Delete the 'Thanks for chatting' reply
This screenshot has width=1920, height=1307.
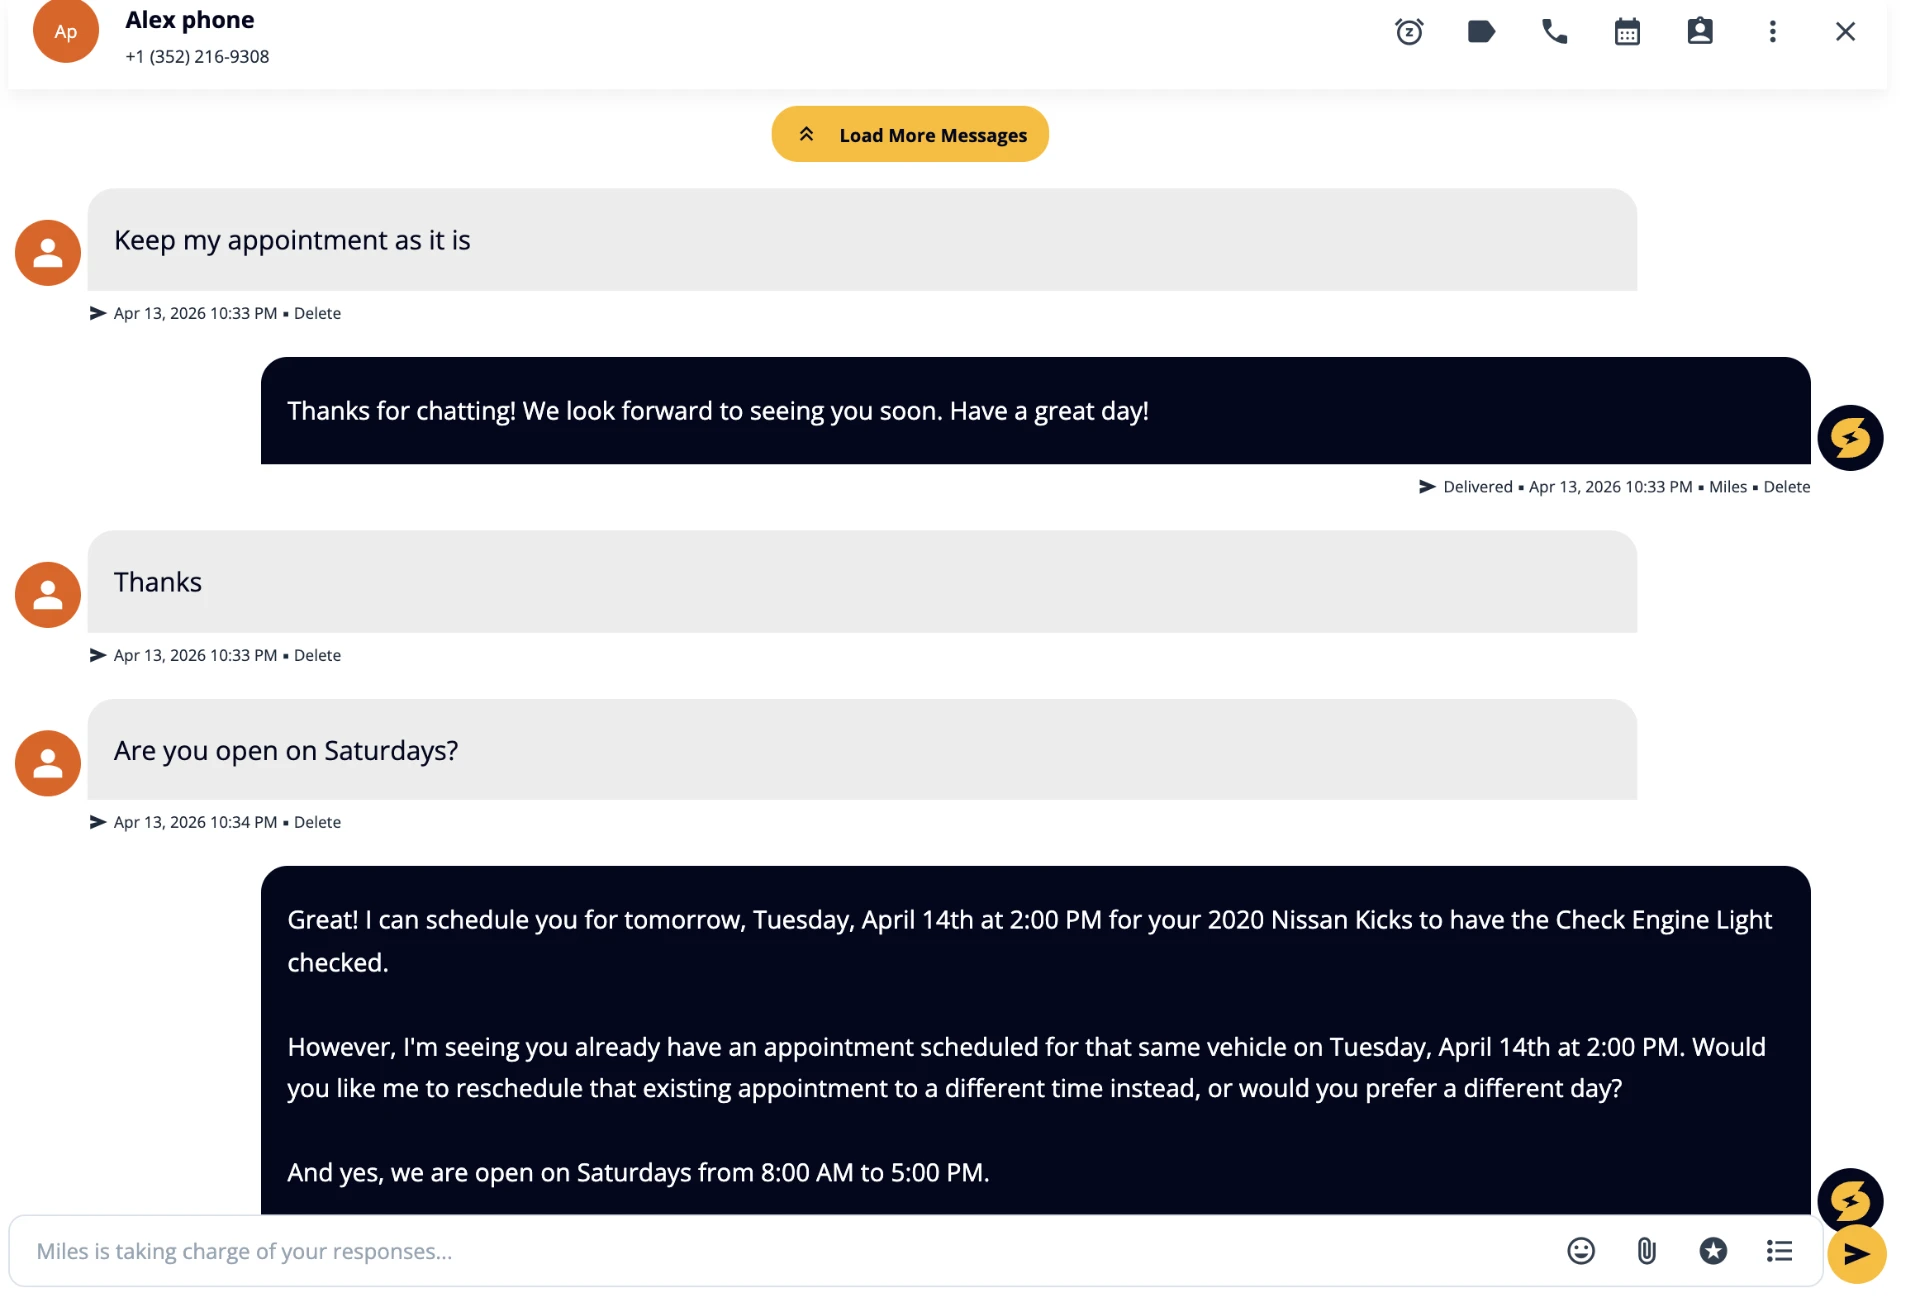pos(1786,487)
